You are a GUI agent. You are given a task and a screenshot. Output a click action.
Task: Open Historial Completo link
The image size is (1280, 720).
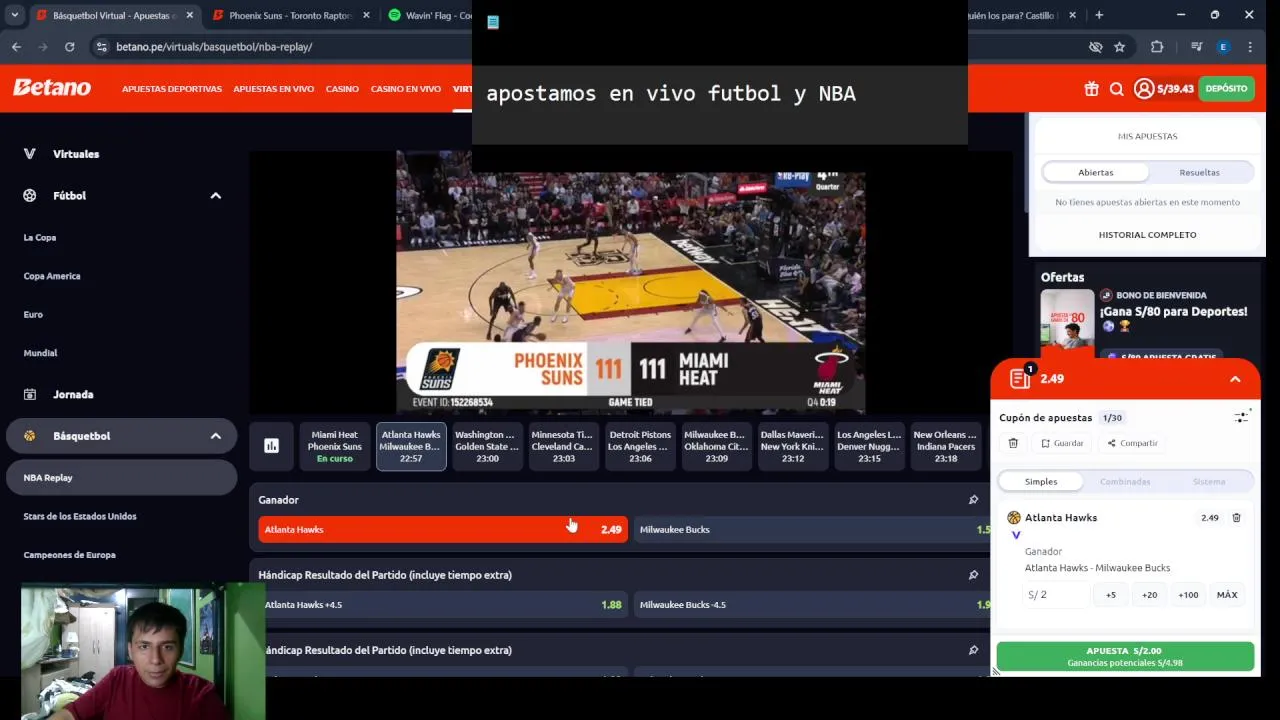tap(1147, 235)
